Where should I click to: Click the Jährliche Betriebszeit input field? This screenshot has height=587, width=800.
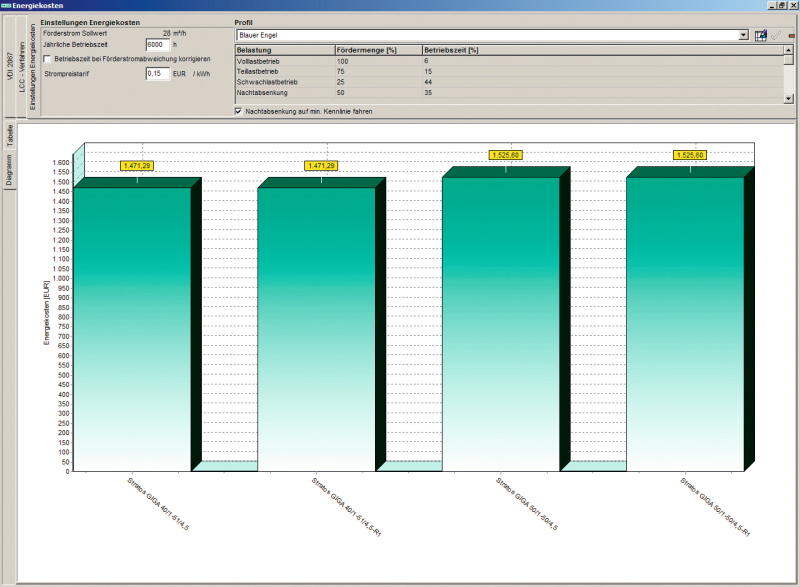[157, 44]
